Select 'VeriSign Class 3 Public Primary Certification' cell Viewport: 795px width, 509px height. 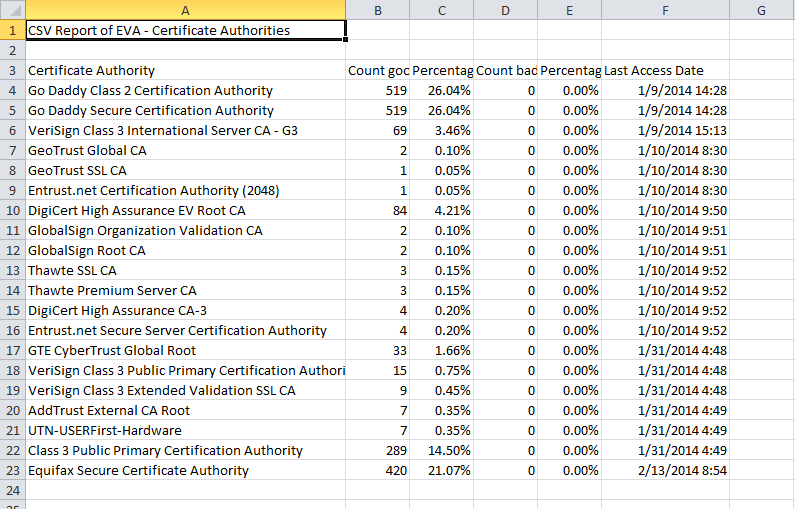click(x=186, y=371)
